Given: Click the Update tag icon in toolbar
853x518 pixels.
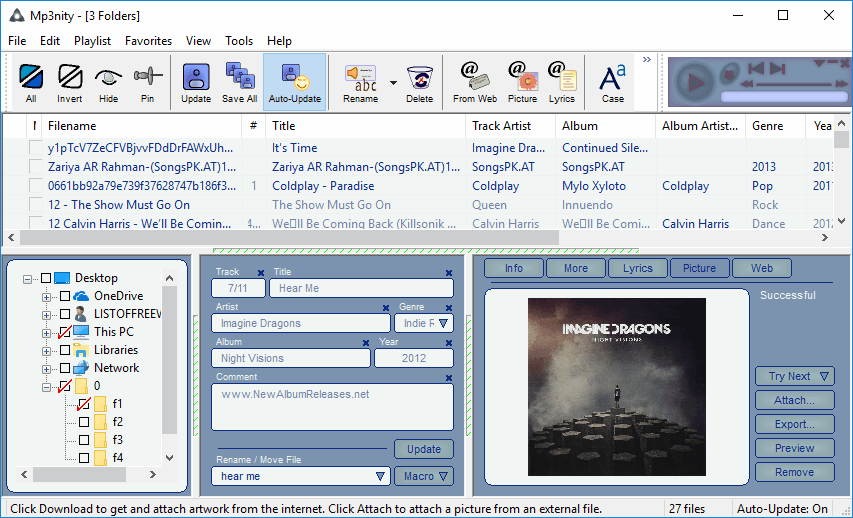Looking at the screenshot, I should [196, 83].
